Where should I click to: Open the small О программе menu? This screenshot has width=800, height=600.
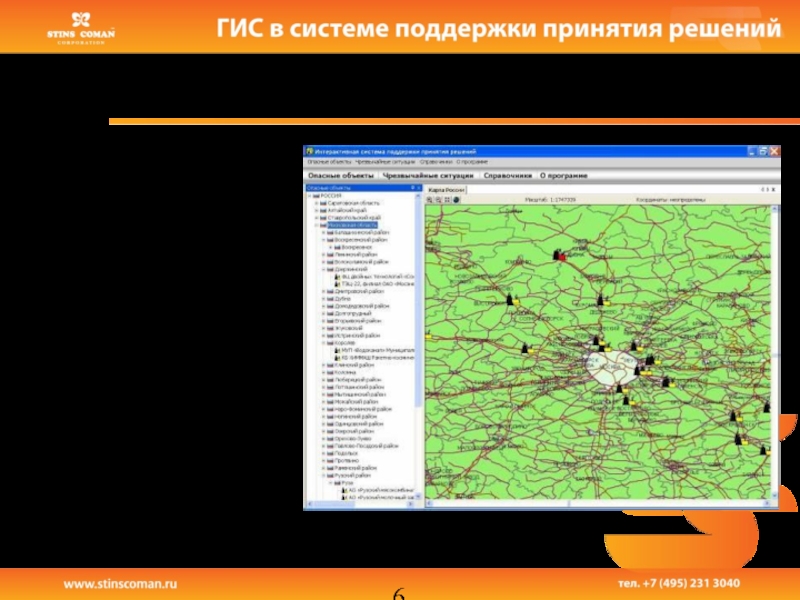coord(472,162)
